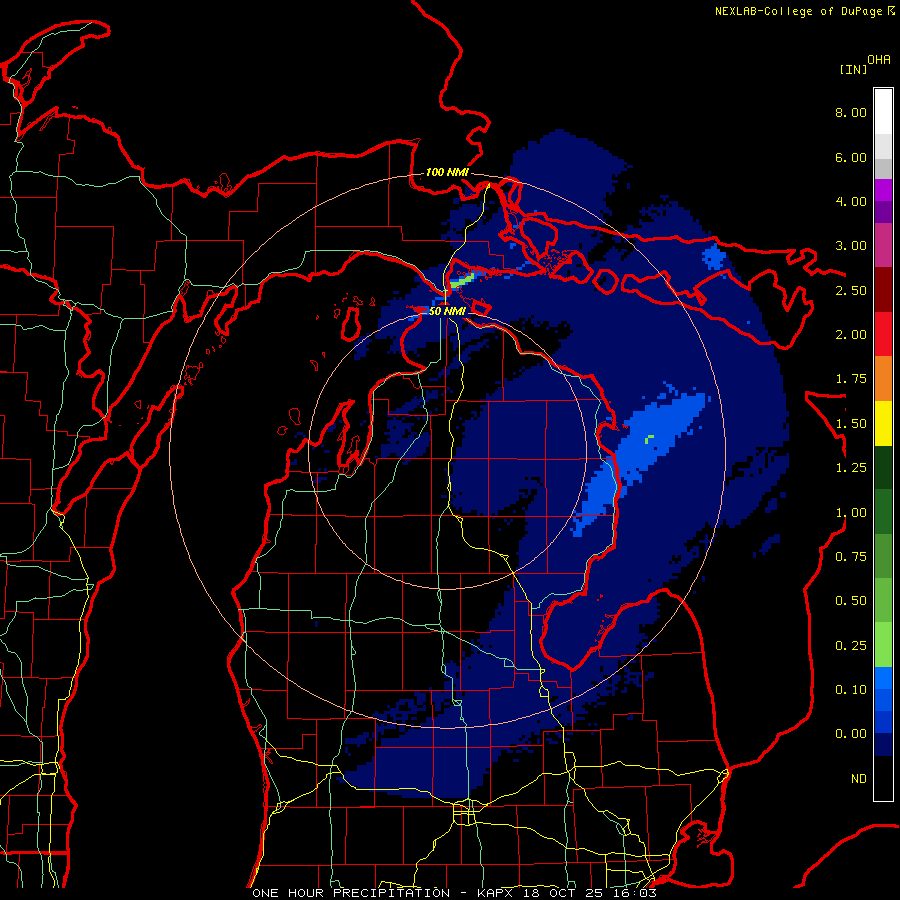This screenshot has height=900, width=900.
Task: Click the 1.25 legend value
Action: (x=851, y=468)
